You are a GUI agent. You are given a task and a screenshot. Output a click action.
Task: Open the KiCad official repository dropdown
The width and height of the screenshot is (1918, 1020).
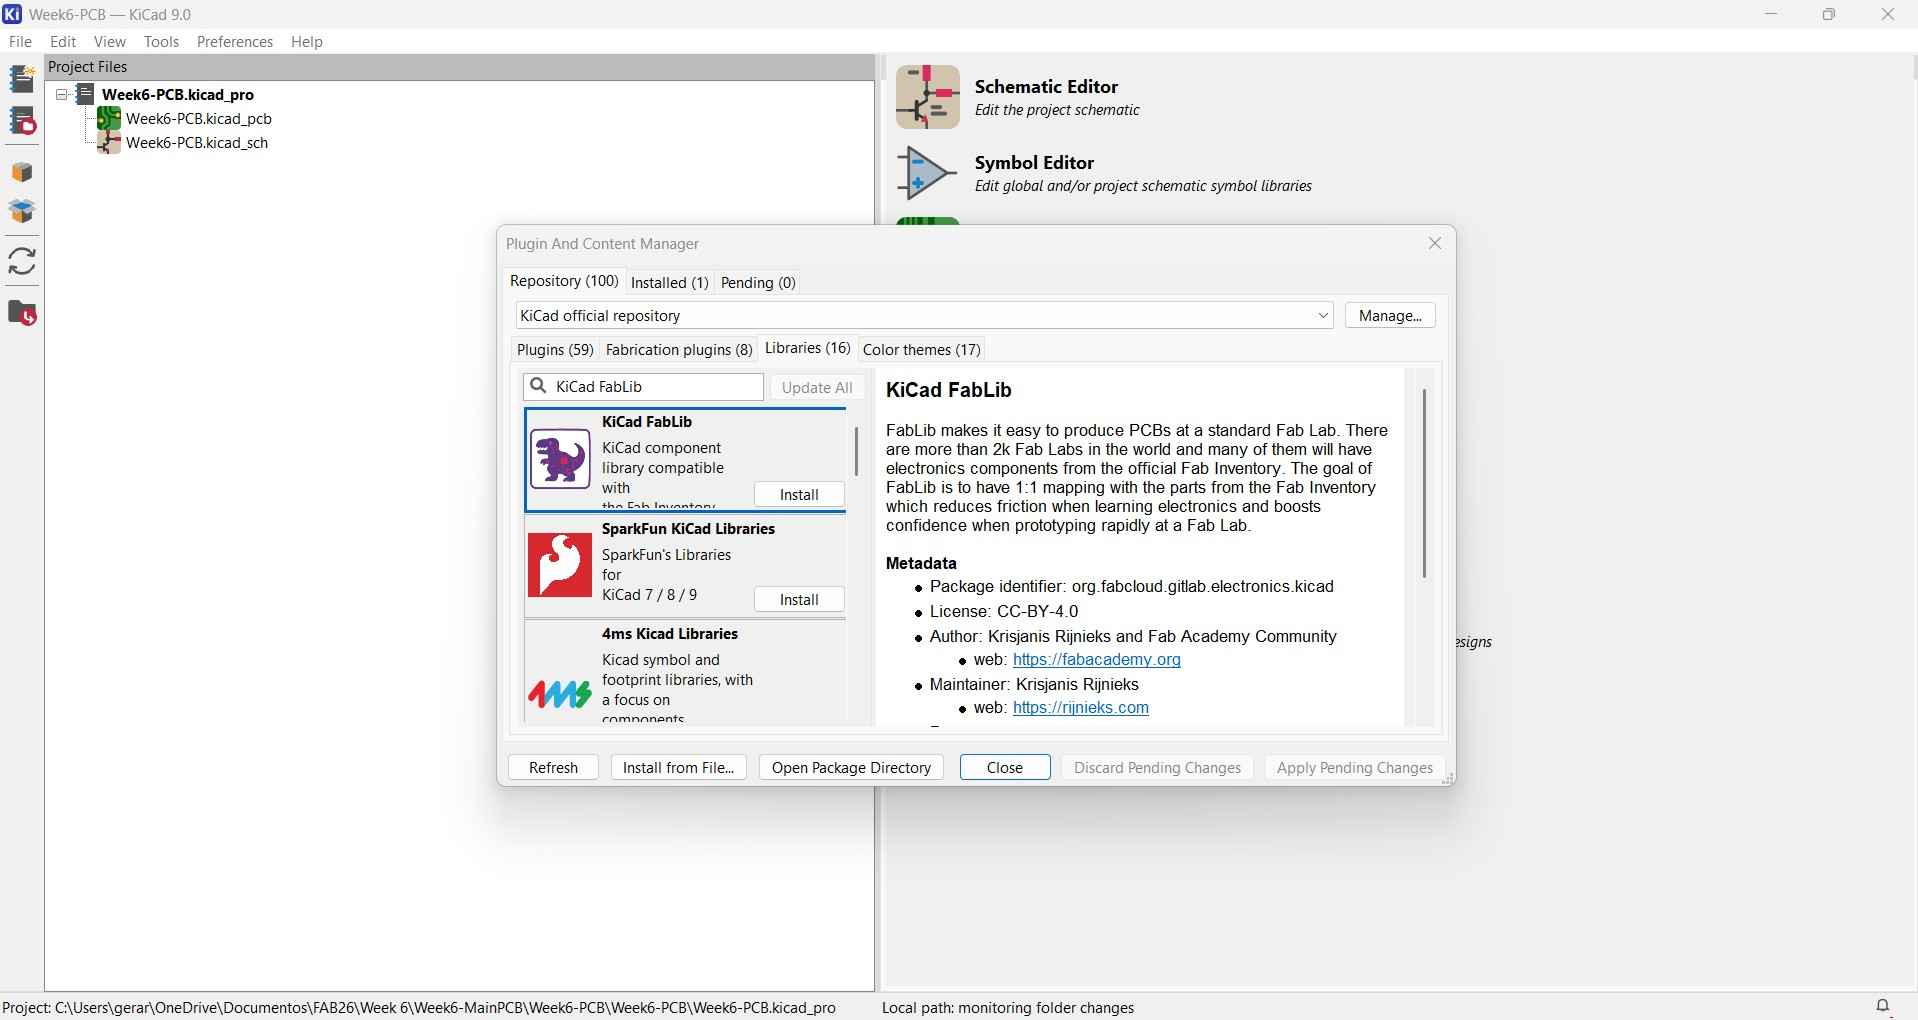[x=925, y=316]
